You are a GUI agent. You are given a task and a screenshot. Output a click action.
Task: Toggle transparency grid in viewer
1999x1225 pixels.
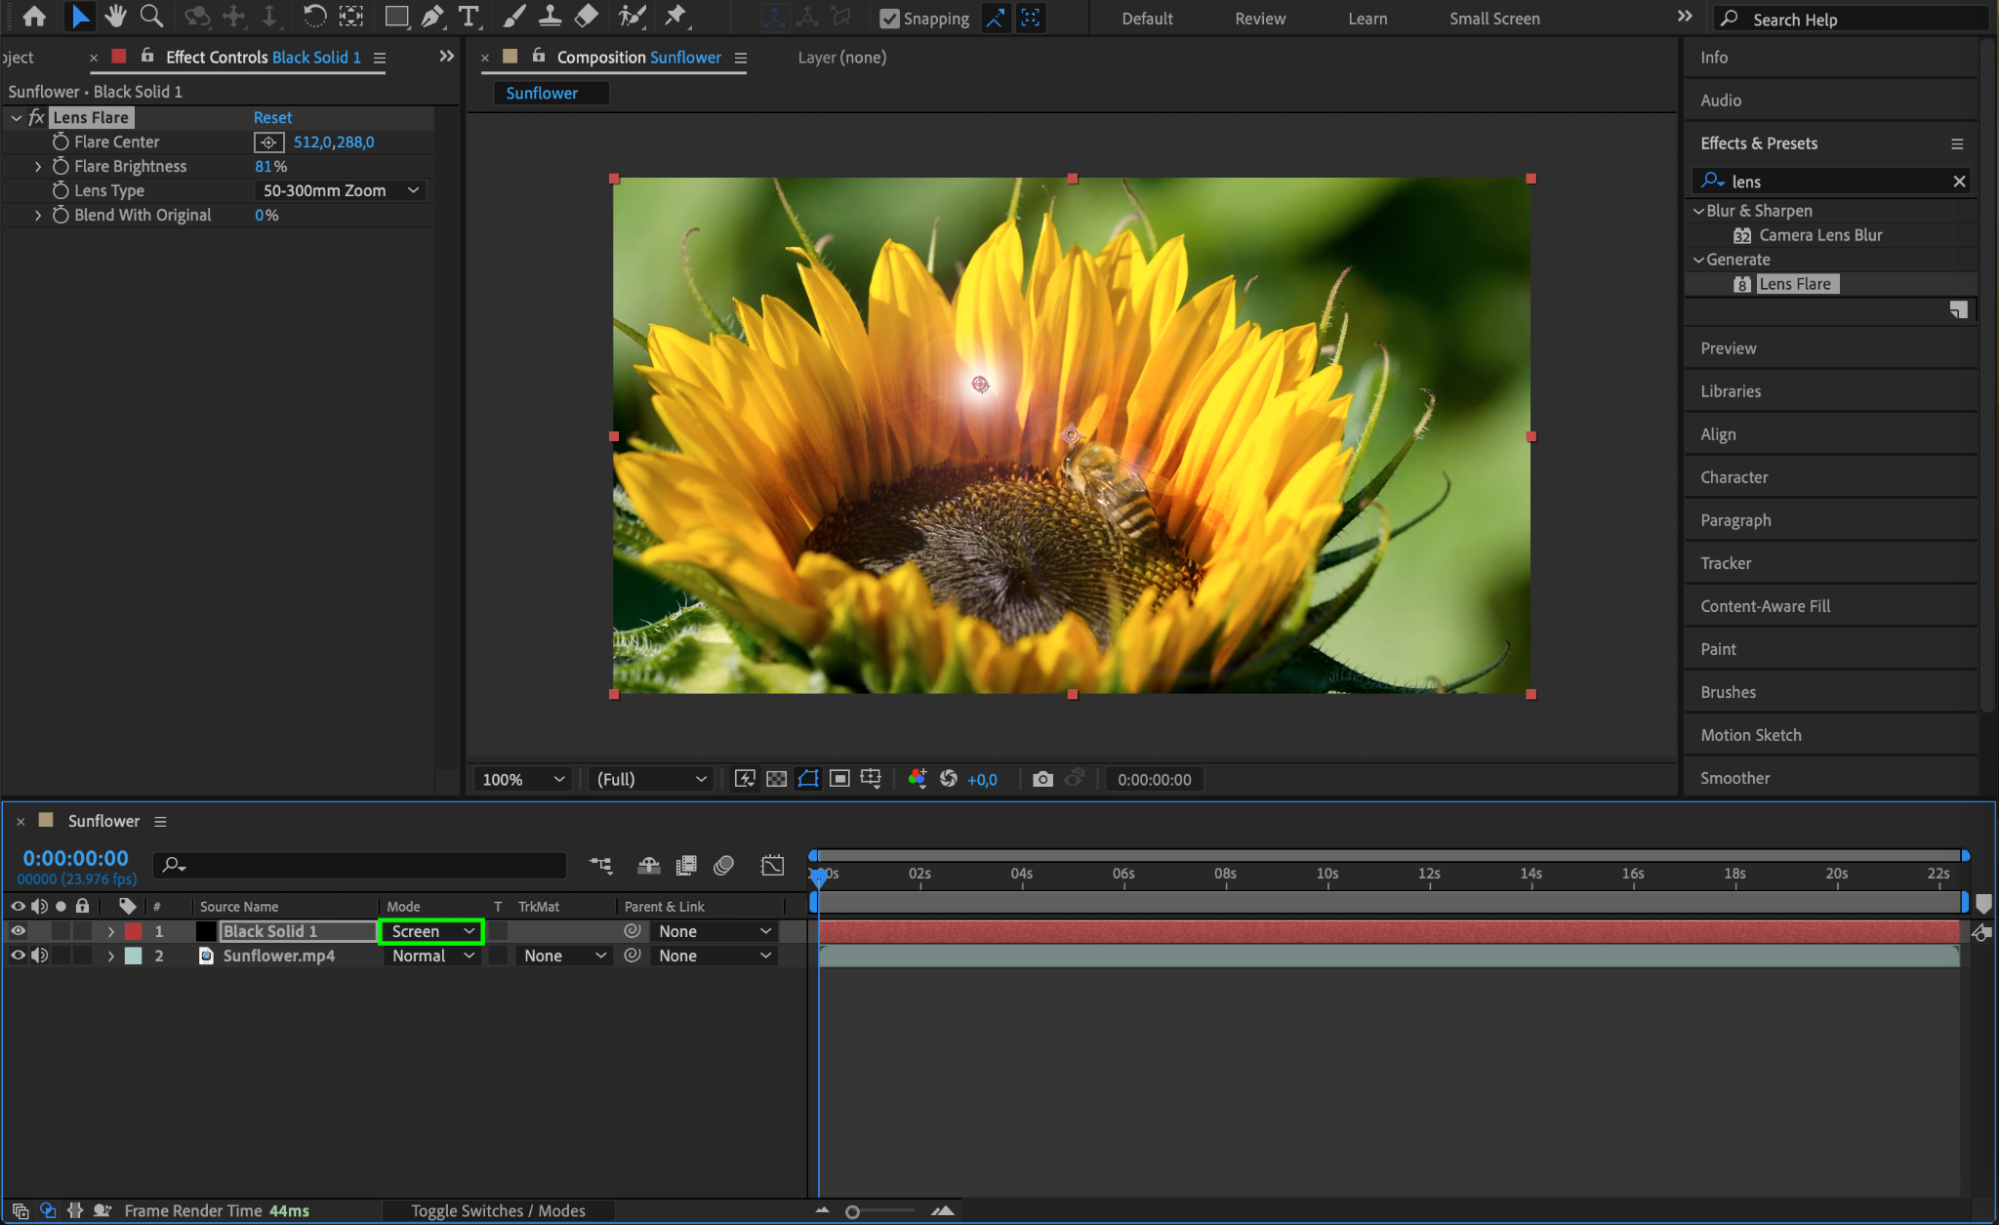coord(776,779)
